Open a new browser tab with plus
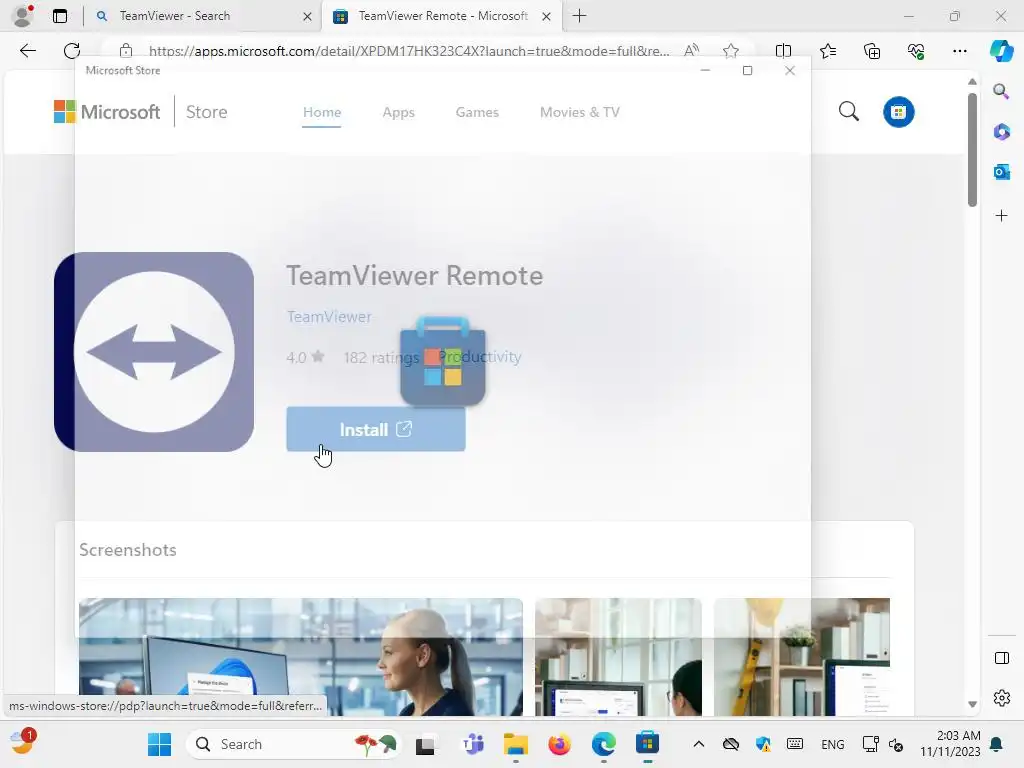 579,16
